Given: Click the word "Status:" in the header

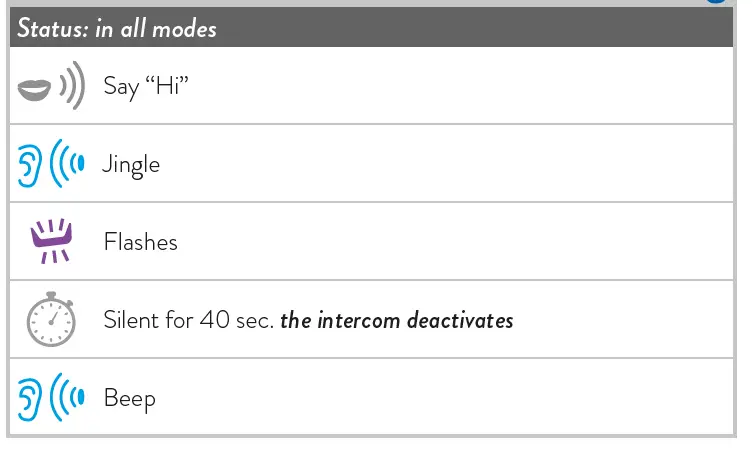Looking at the screenshot, I should (x=52, y=28).
